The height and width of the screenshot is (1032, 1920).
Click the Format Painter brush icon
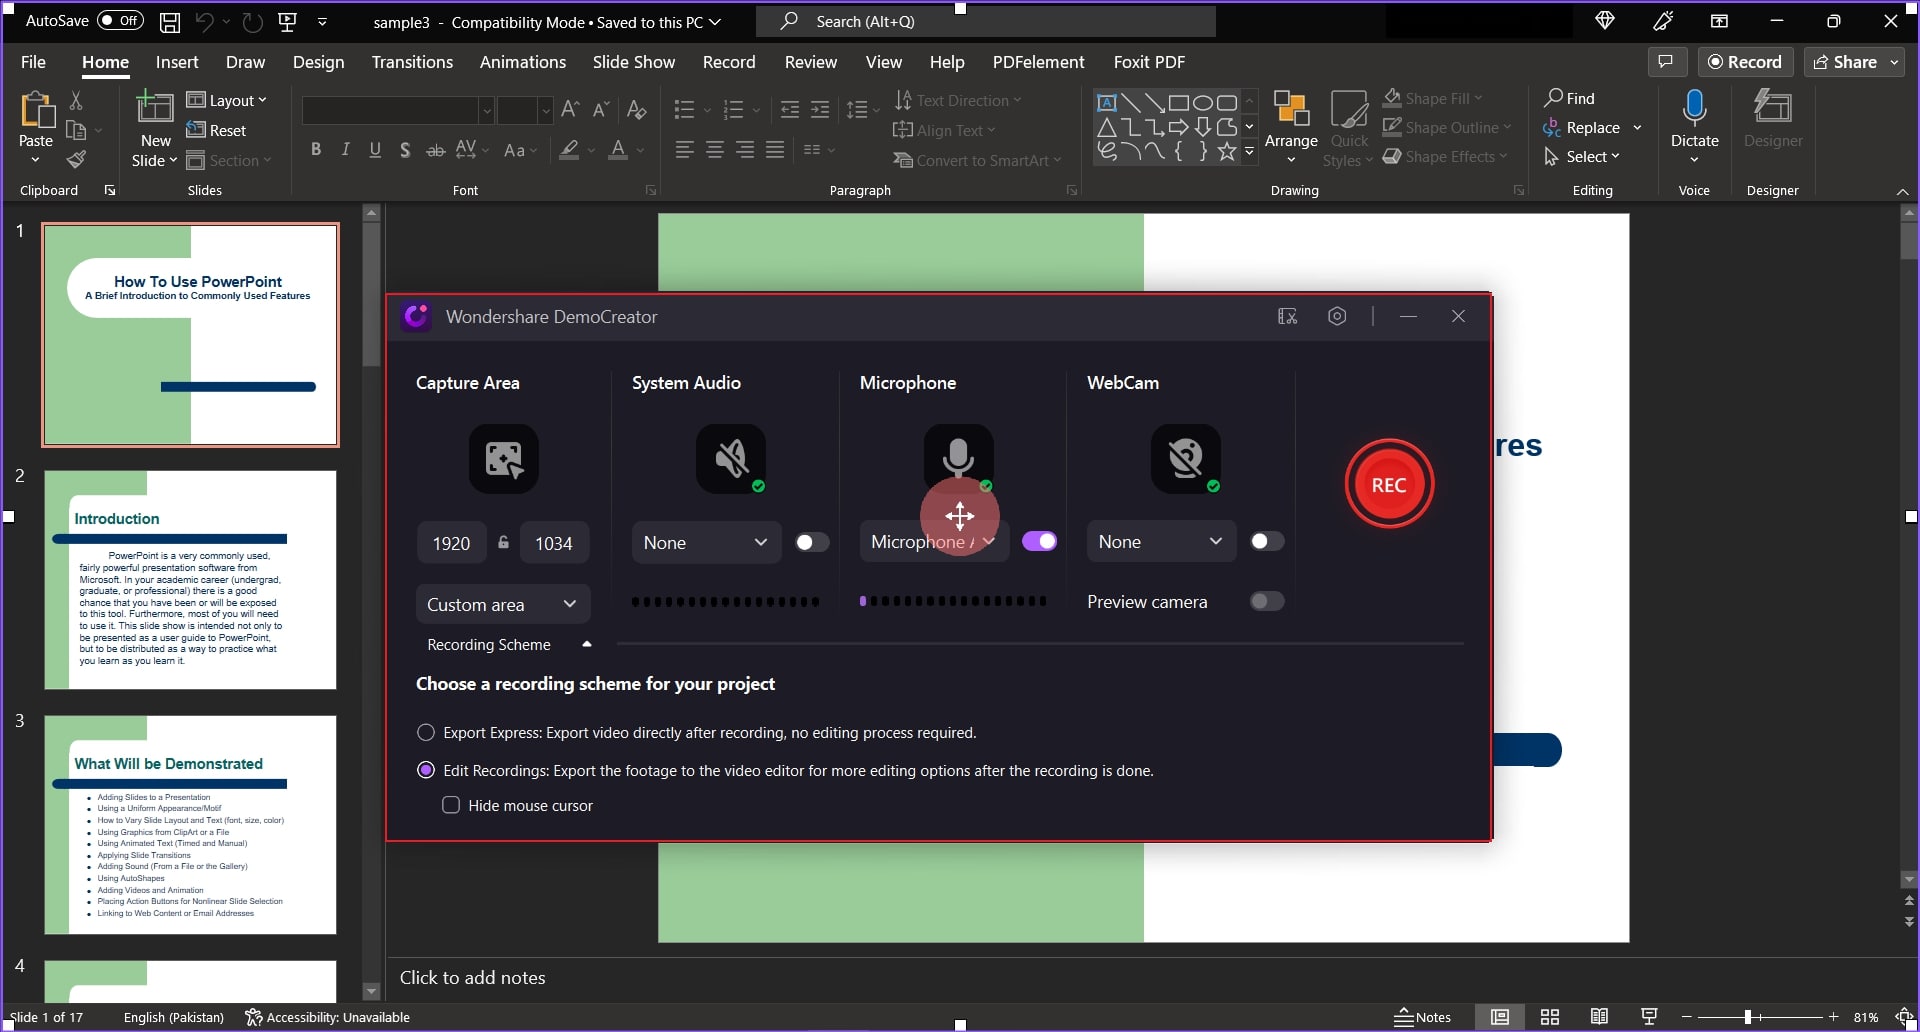point(76,159)
